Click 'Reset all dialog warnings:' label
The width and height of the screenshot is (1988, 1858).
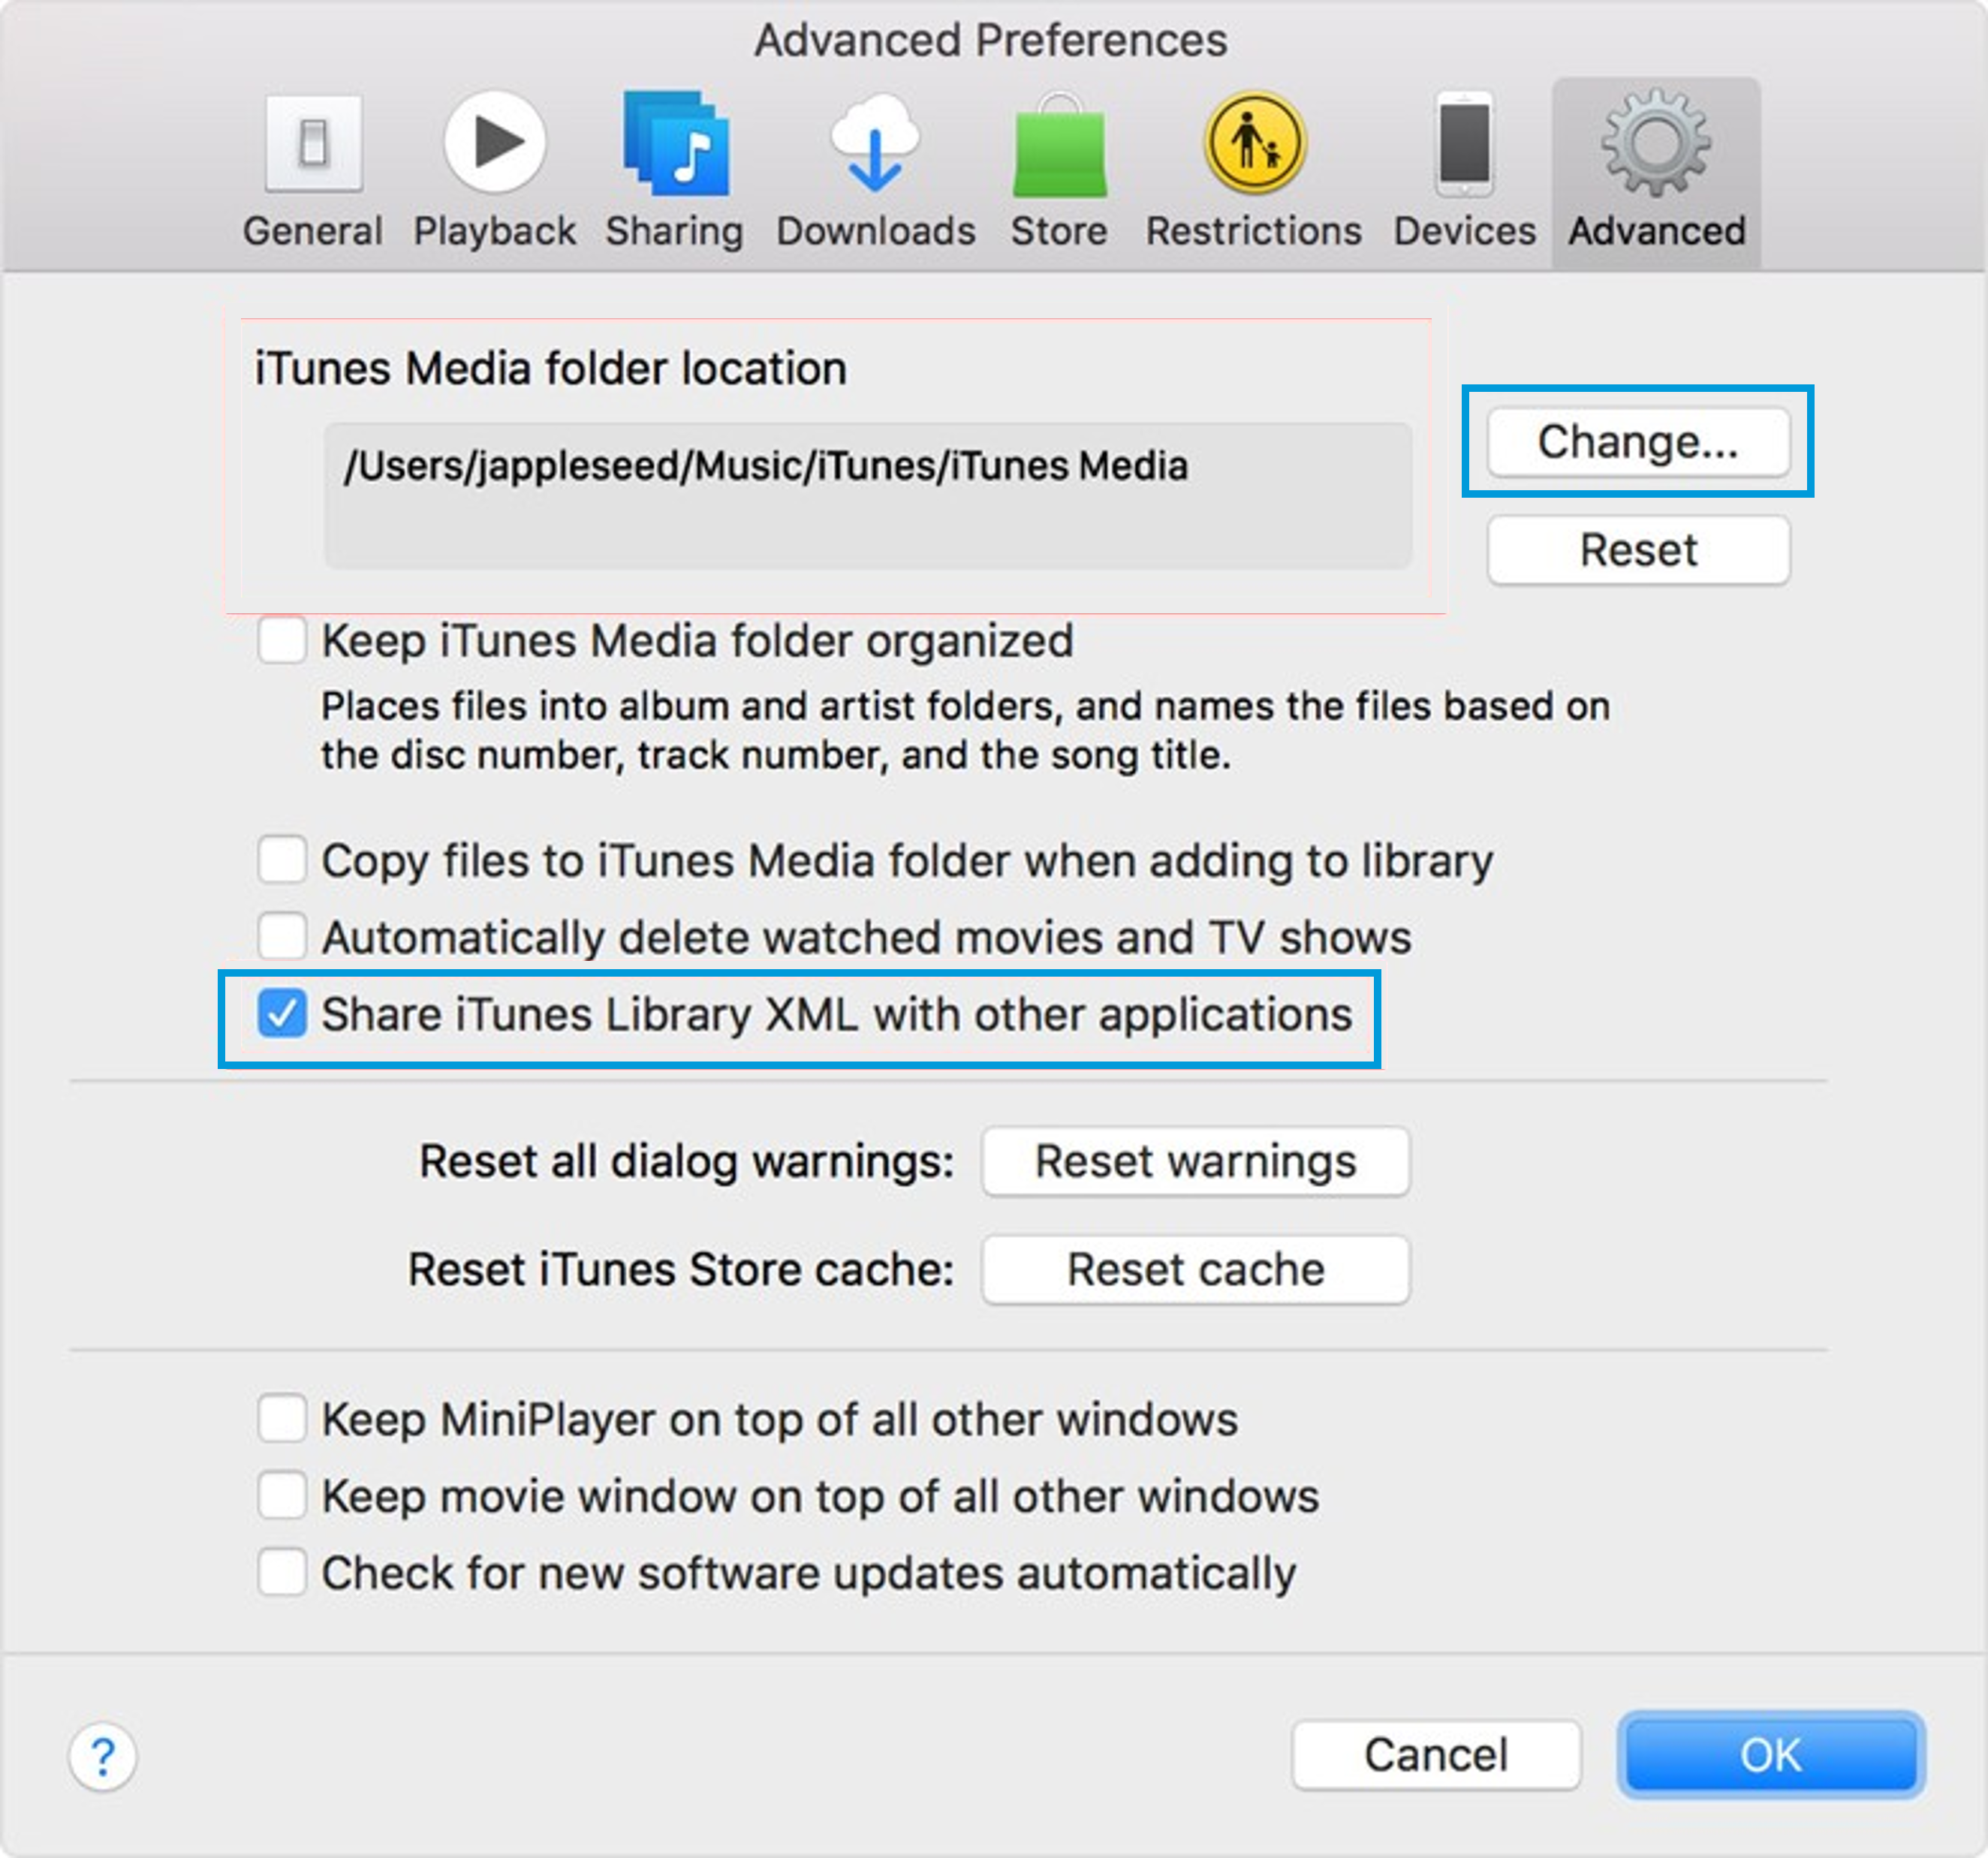click(x=687, y=1162)
